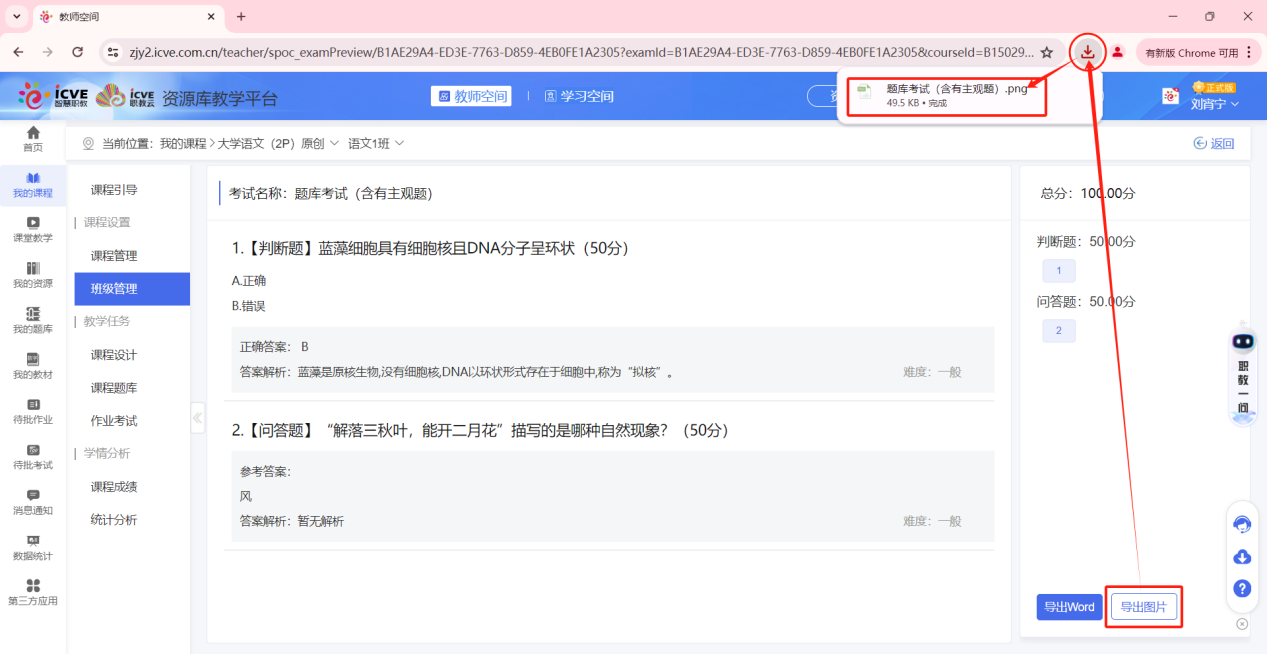Open 数据统计 sidebar icon
1267x654 pixels.
pos(33,547)
